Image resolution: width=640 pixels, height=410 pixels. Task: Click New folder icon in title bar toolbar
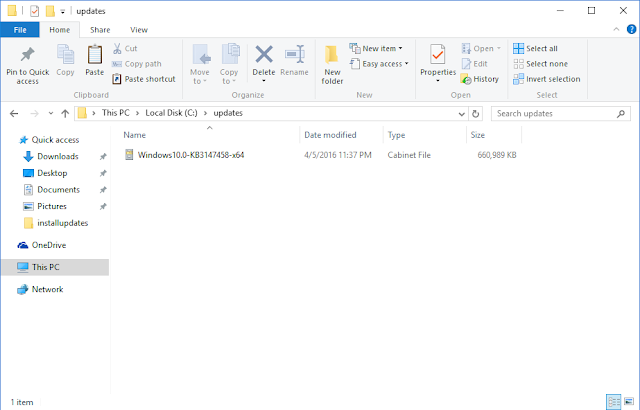coord(50,11)
